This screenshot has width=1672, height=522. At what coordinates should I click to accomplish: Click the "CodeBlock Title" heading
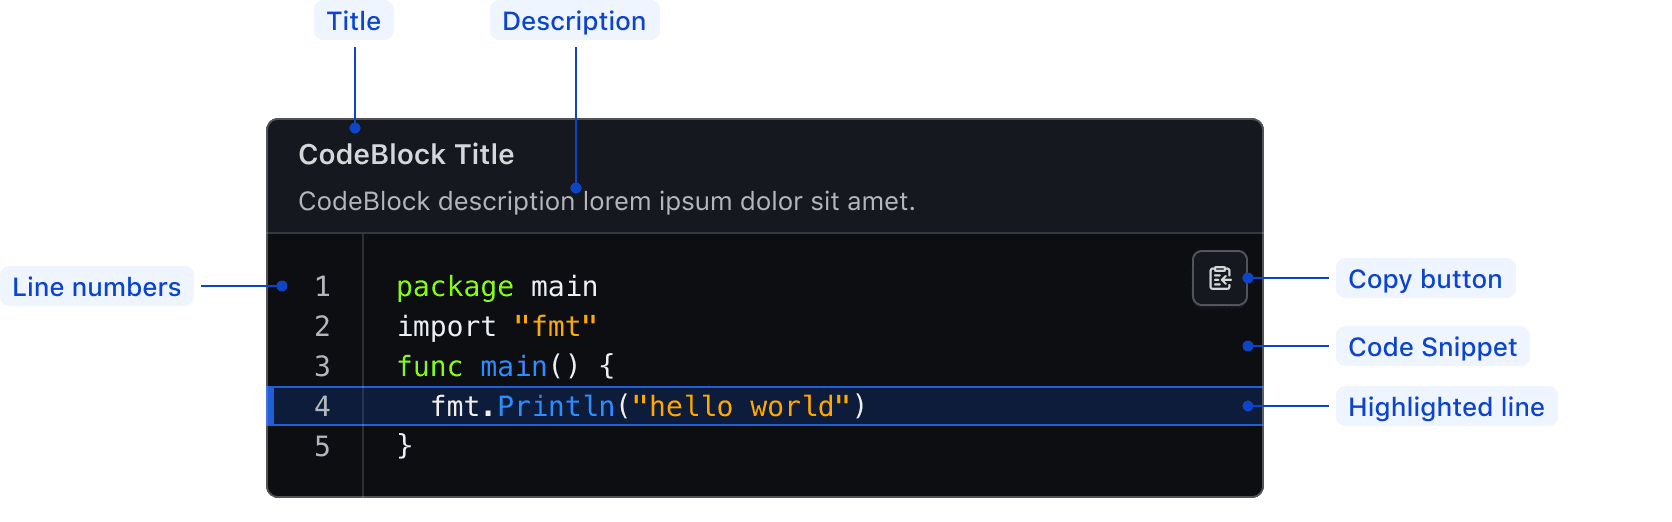click(406, 155)
